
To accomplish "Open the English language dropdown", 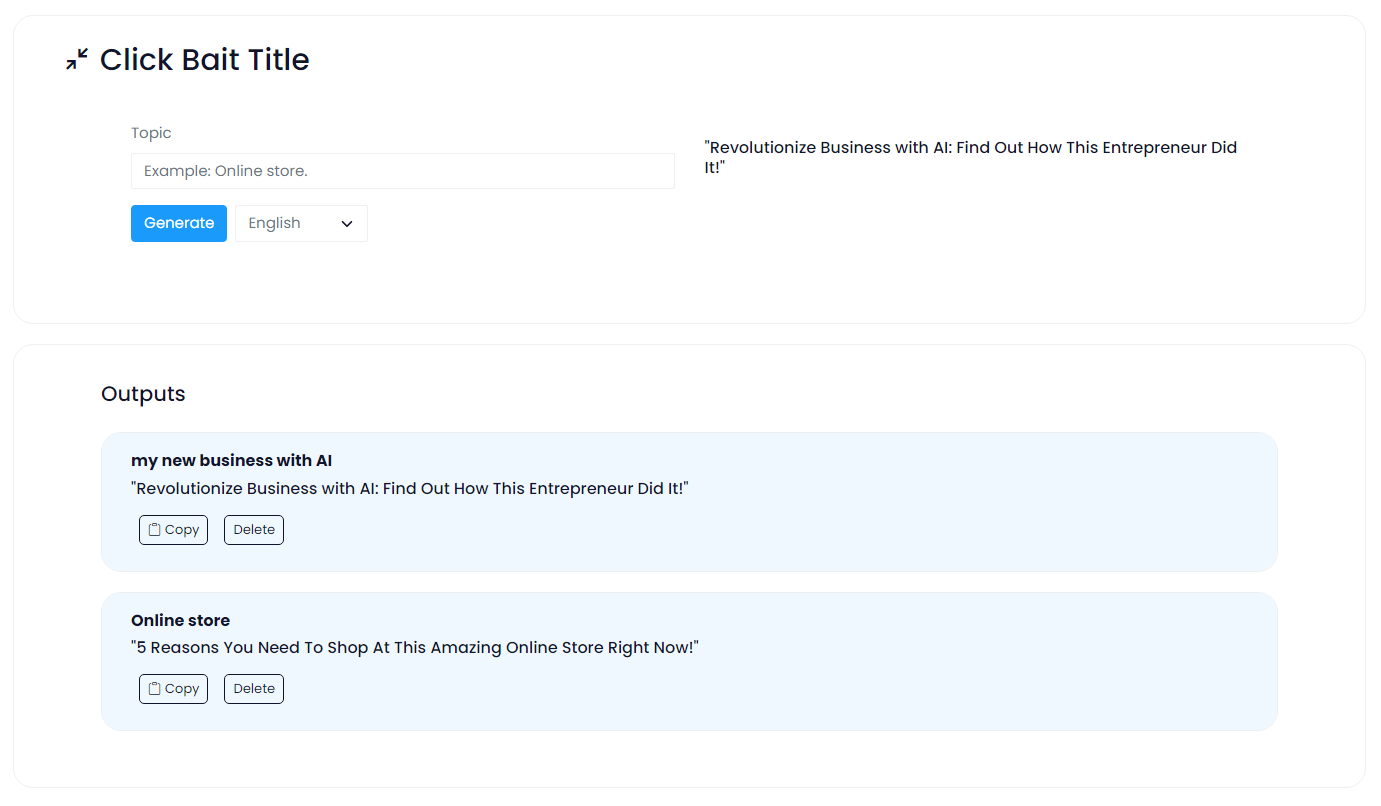I will [300, 223].
